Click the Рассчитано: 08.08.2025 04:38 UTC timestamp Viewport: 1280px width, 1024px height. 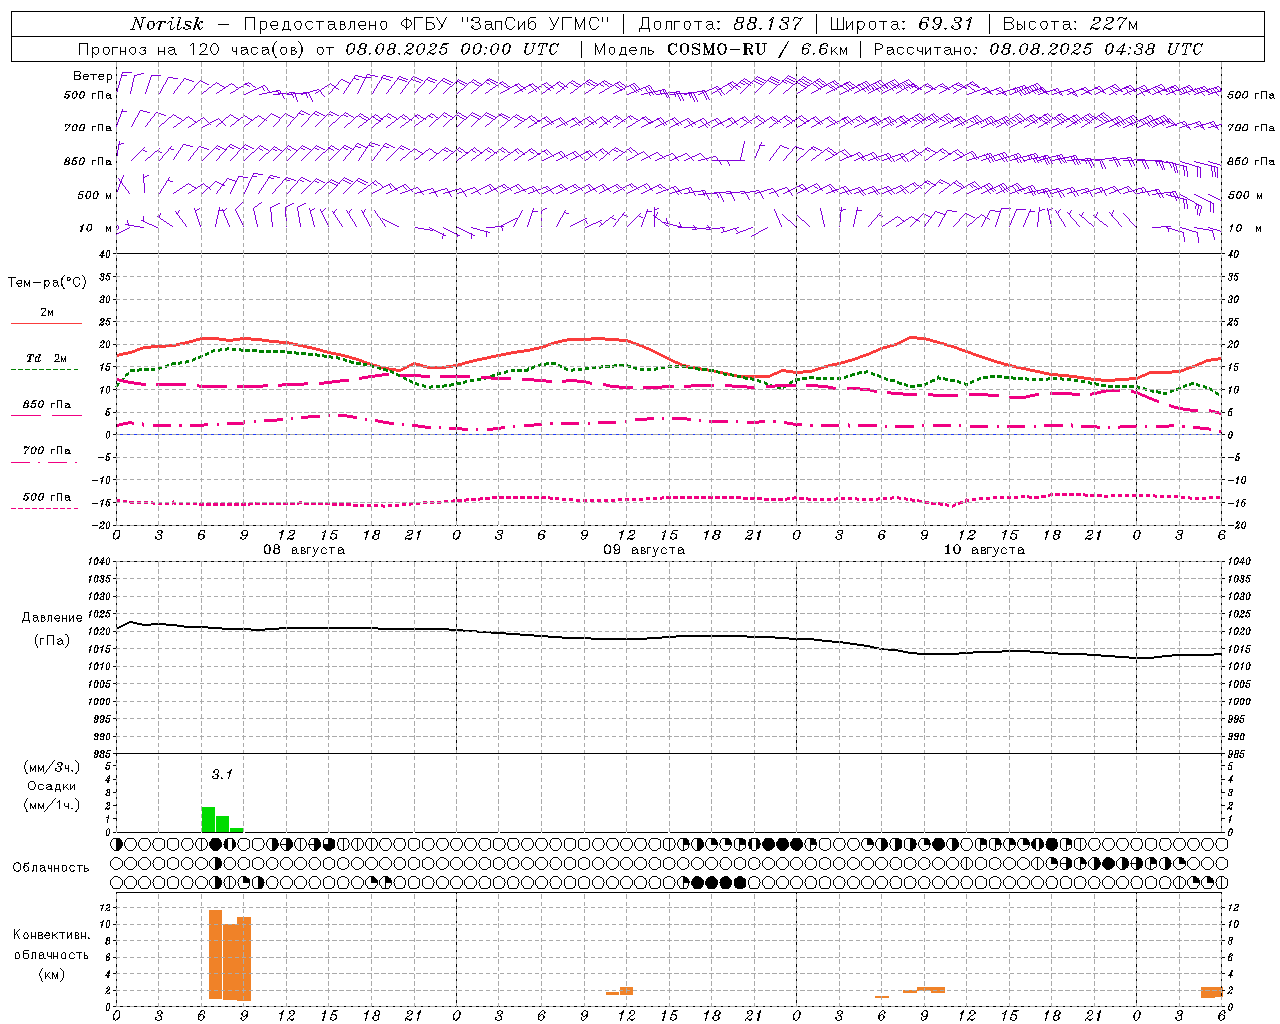(1038, 49)
